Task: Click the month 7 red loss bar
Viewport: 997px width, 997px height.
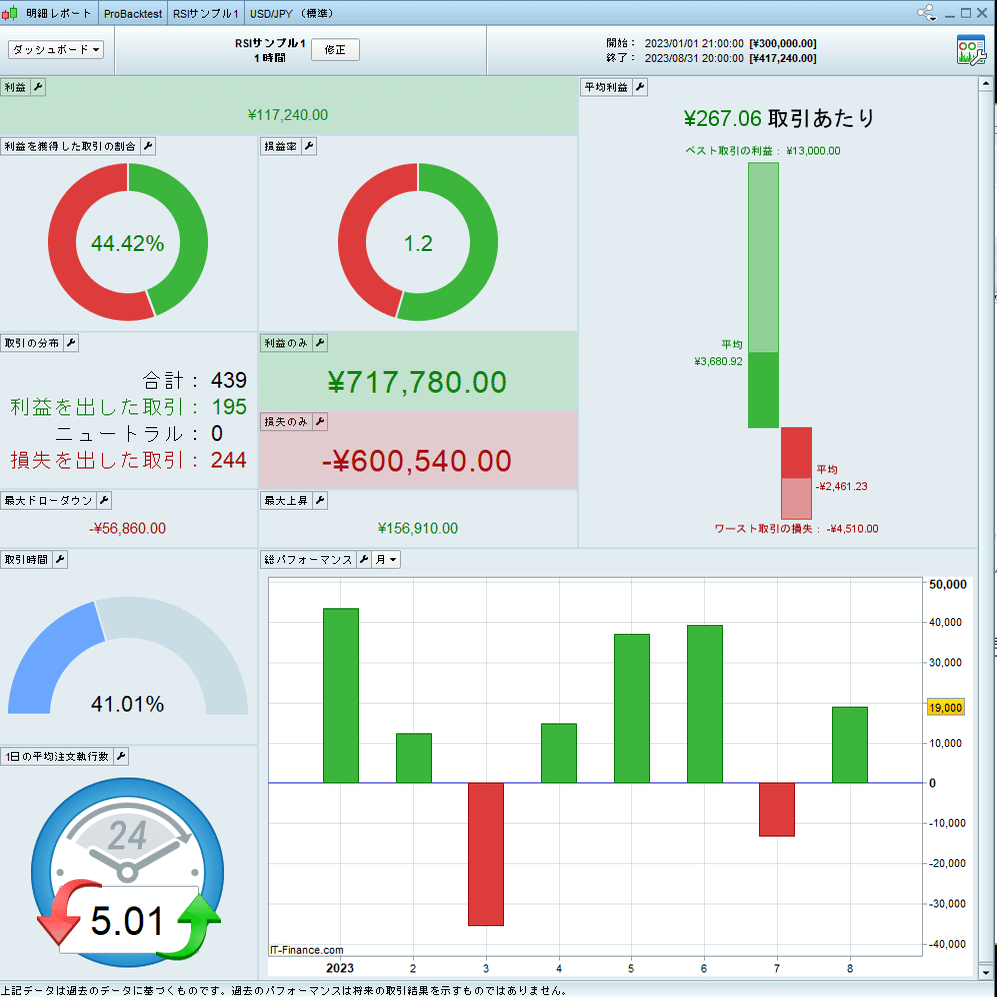Action: pos(777,809)
